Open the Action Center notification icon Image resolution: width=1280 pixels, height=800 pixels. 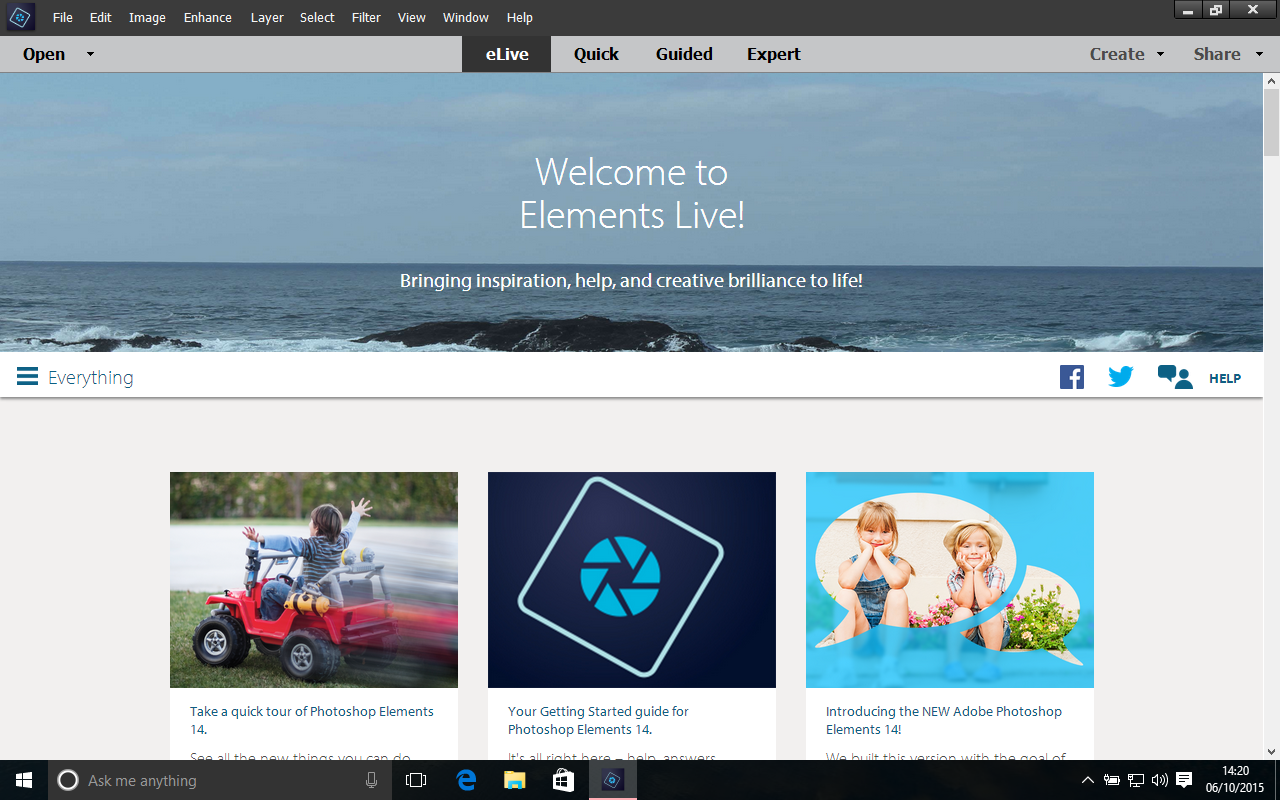(1184, 780)
